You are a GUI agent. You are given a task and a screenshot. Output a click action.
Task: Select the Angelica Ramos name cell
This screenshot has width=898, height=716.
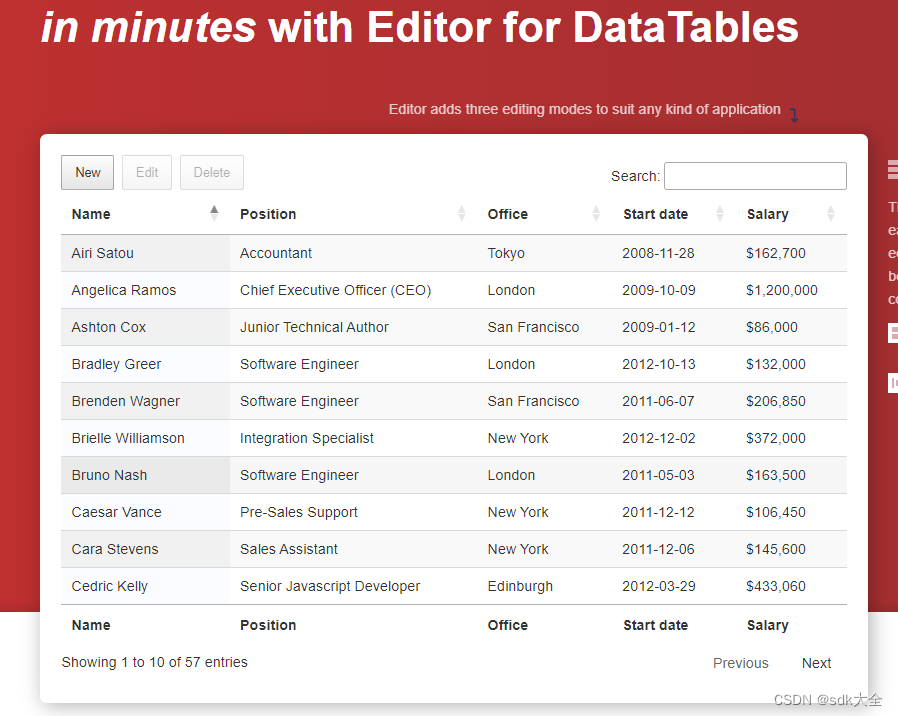(x=145, y=290)
